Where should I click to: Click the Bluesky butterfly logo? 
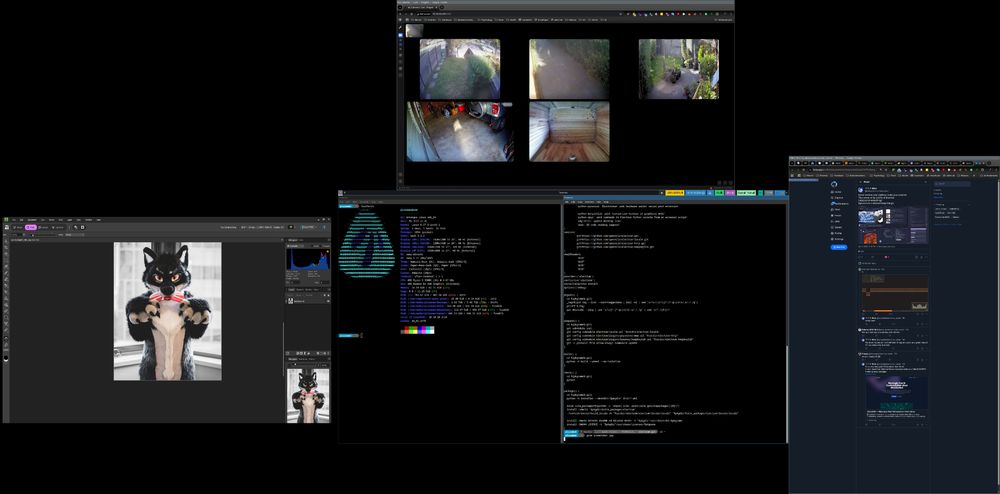pyautogui.click(x=834, y=184)
